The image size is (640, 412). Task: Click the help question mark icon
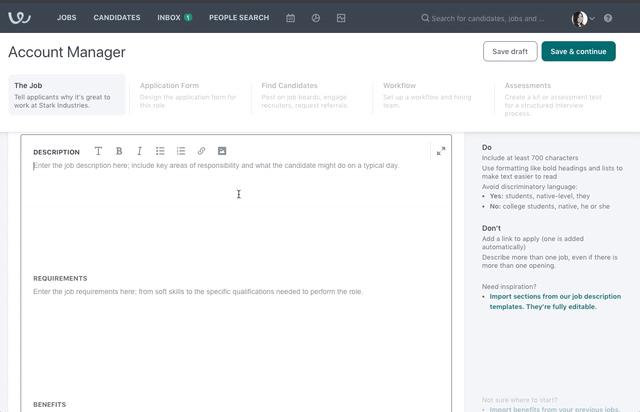608,18
